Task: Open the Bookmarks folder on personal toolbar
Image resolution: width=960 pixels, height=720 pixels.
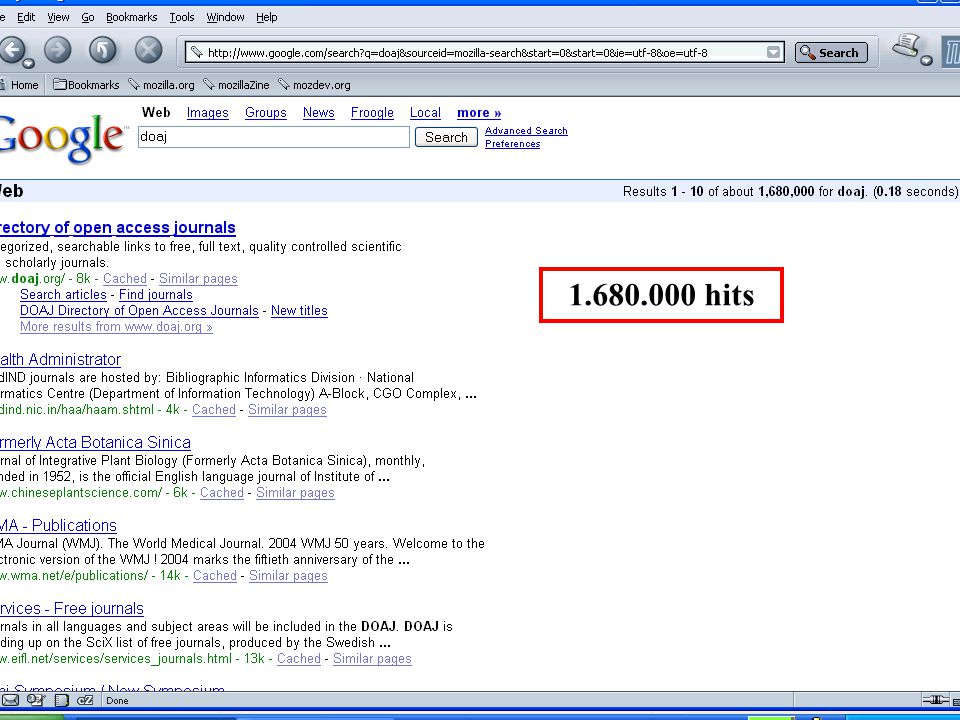Action: (x=86, y=85)
